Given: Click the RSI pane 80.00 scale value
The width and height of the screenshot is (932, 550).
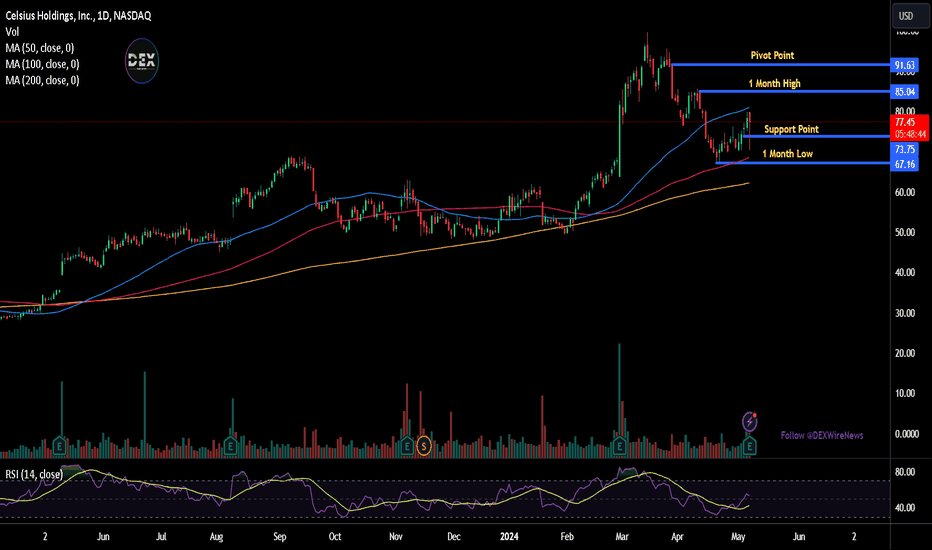Looking at the screenshot, I should (x=905, y=472).
